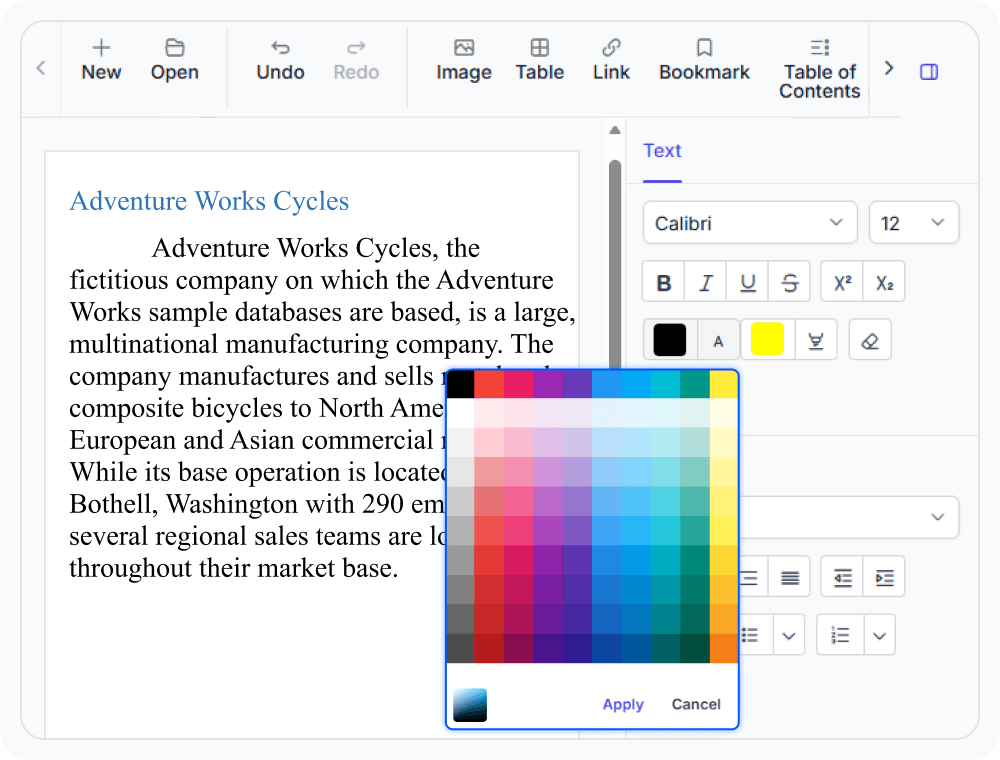Click Apply in the color picker
This screenshot has height=760, width=1000.
tap(623, 705)
